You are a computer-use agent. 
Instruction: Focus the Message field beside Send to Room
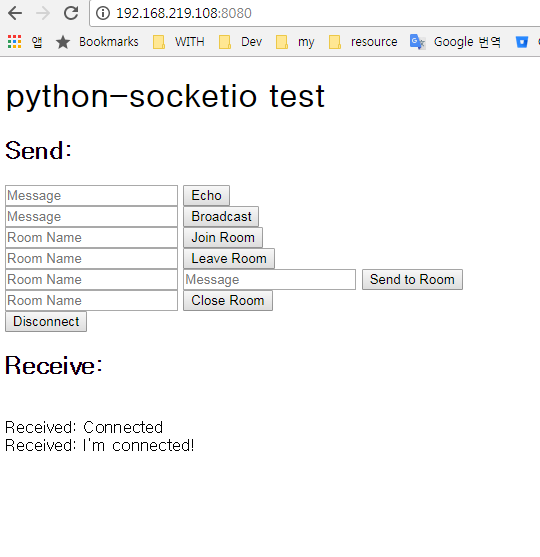coord(269,279)
